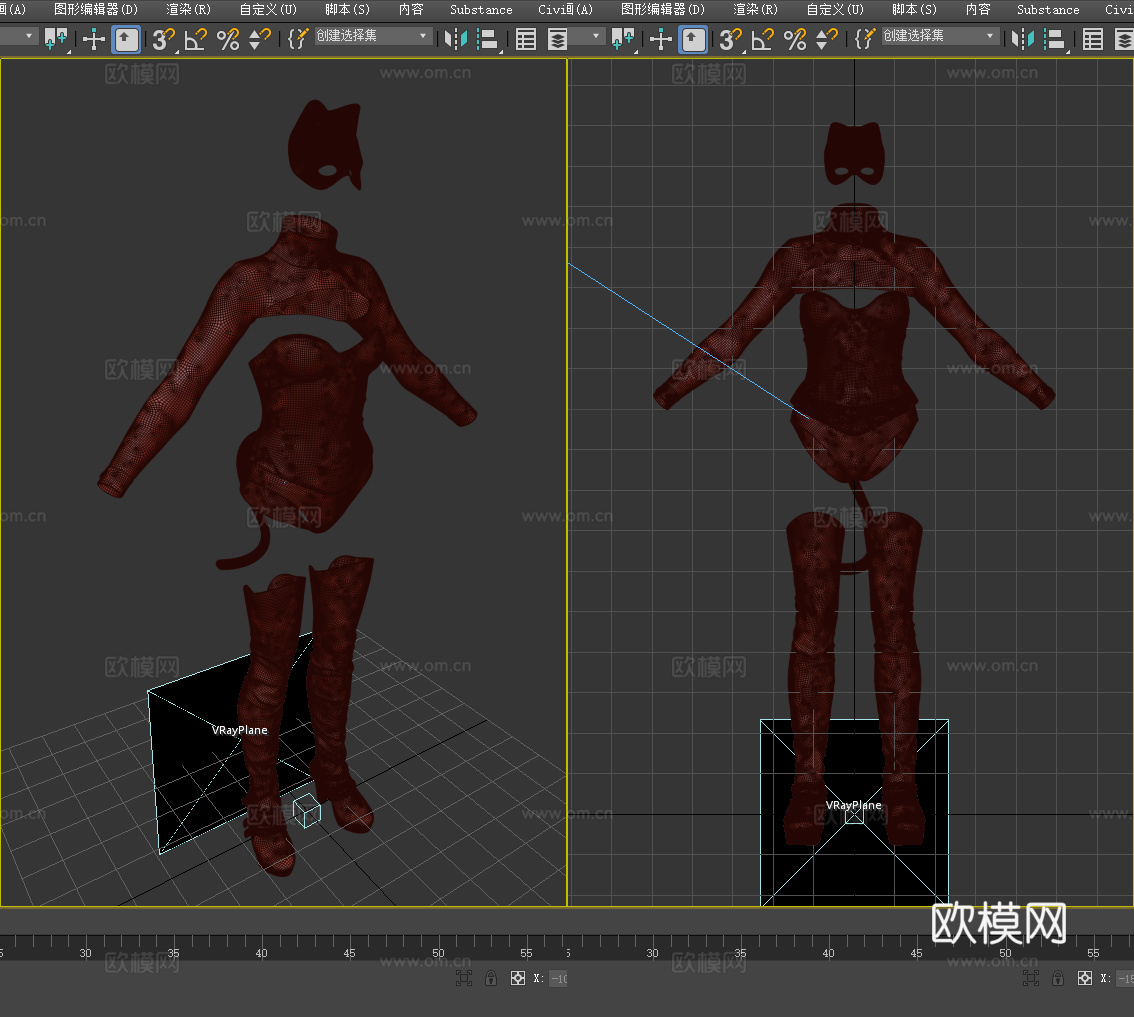Open 渲染(R) menu in left panel

(189, 9)
